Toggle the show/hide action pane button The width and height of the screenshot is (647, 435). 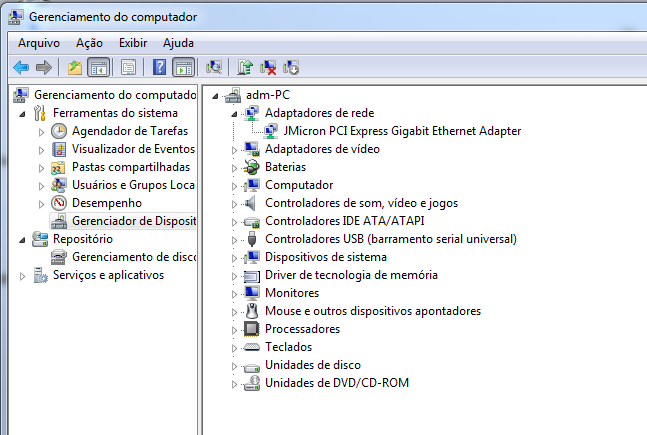pos(184,67)
